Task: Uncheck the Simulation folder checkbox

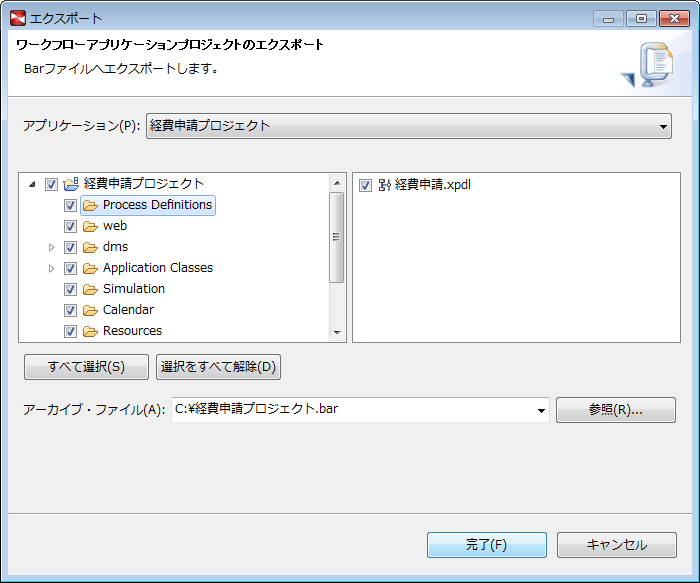Action: point(70,289)
